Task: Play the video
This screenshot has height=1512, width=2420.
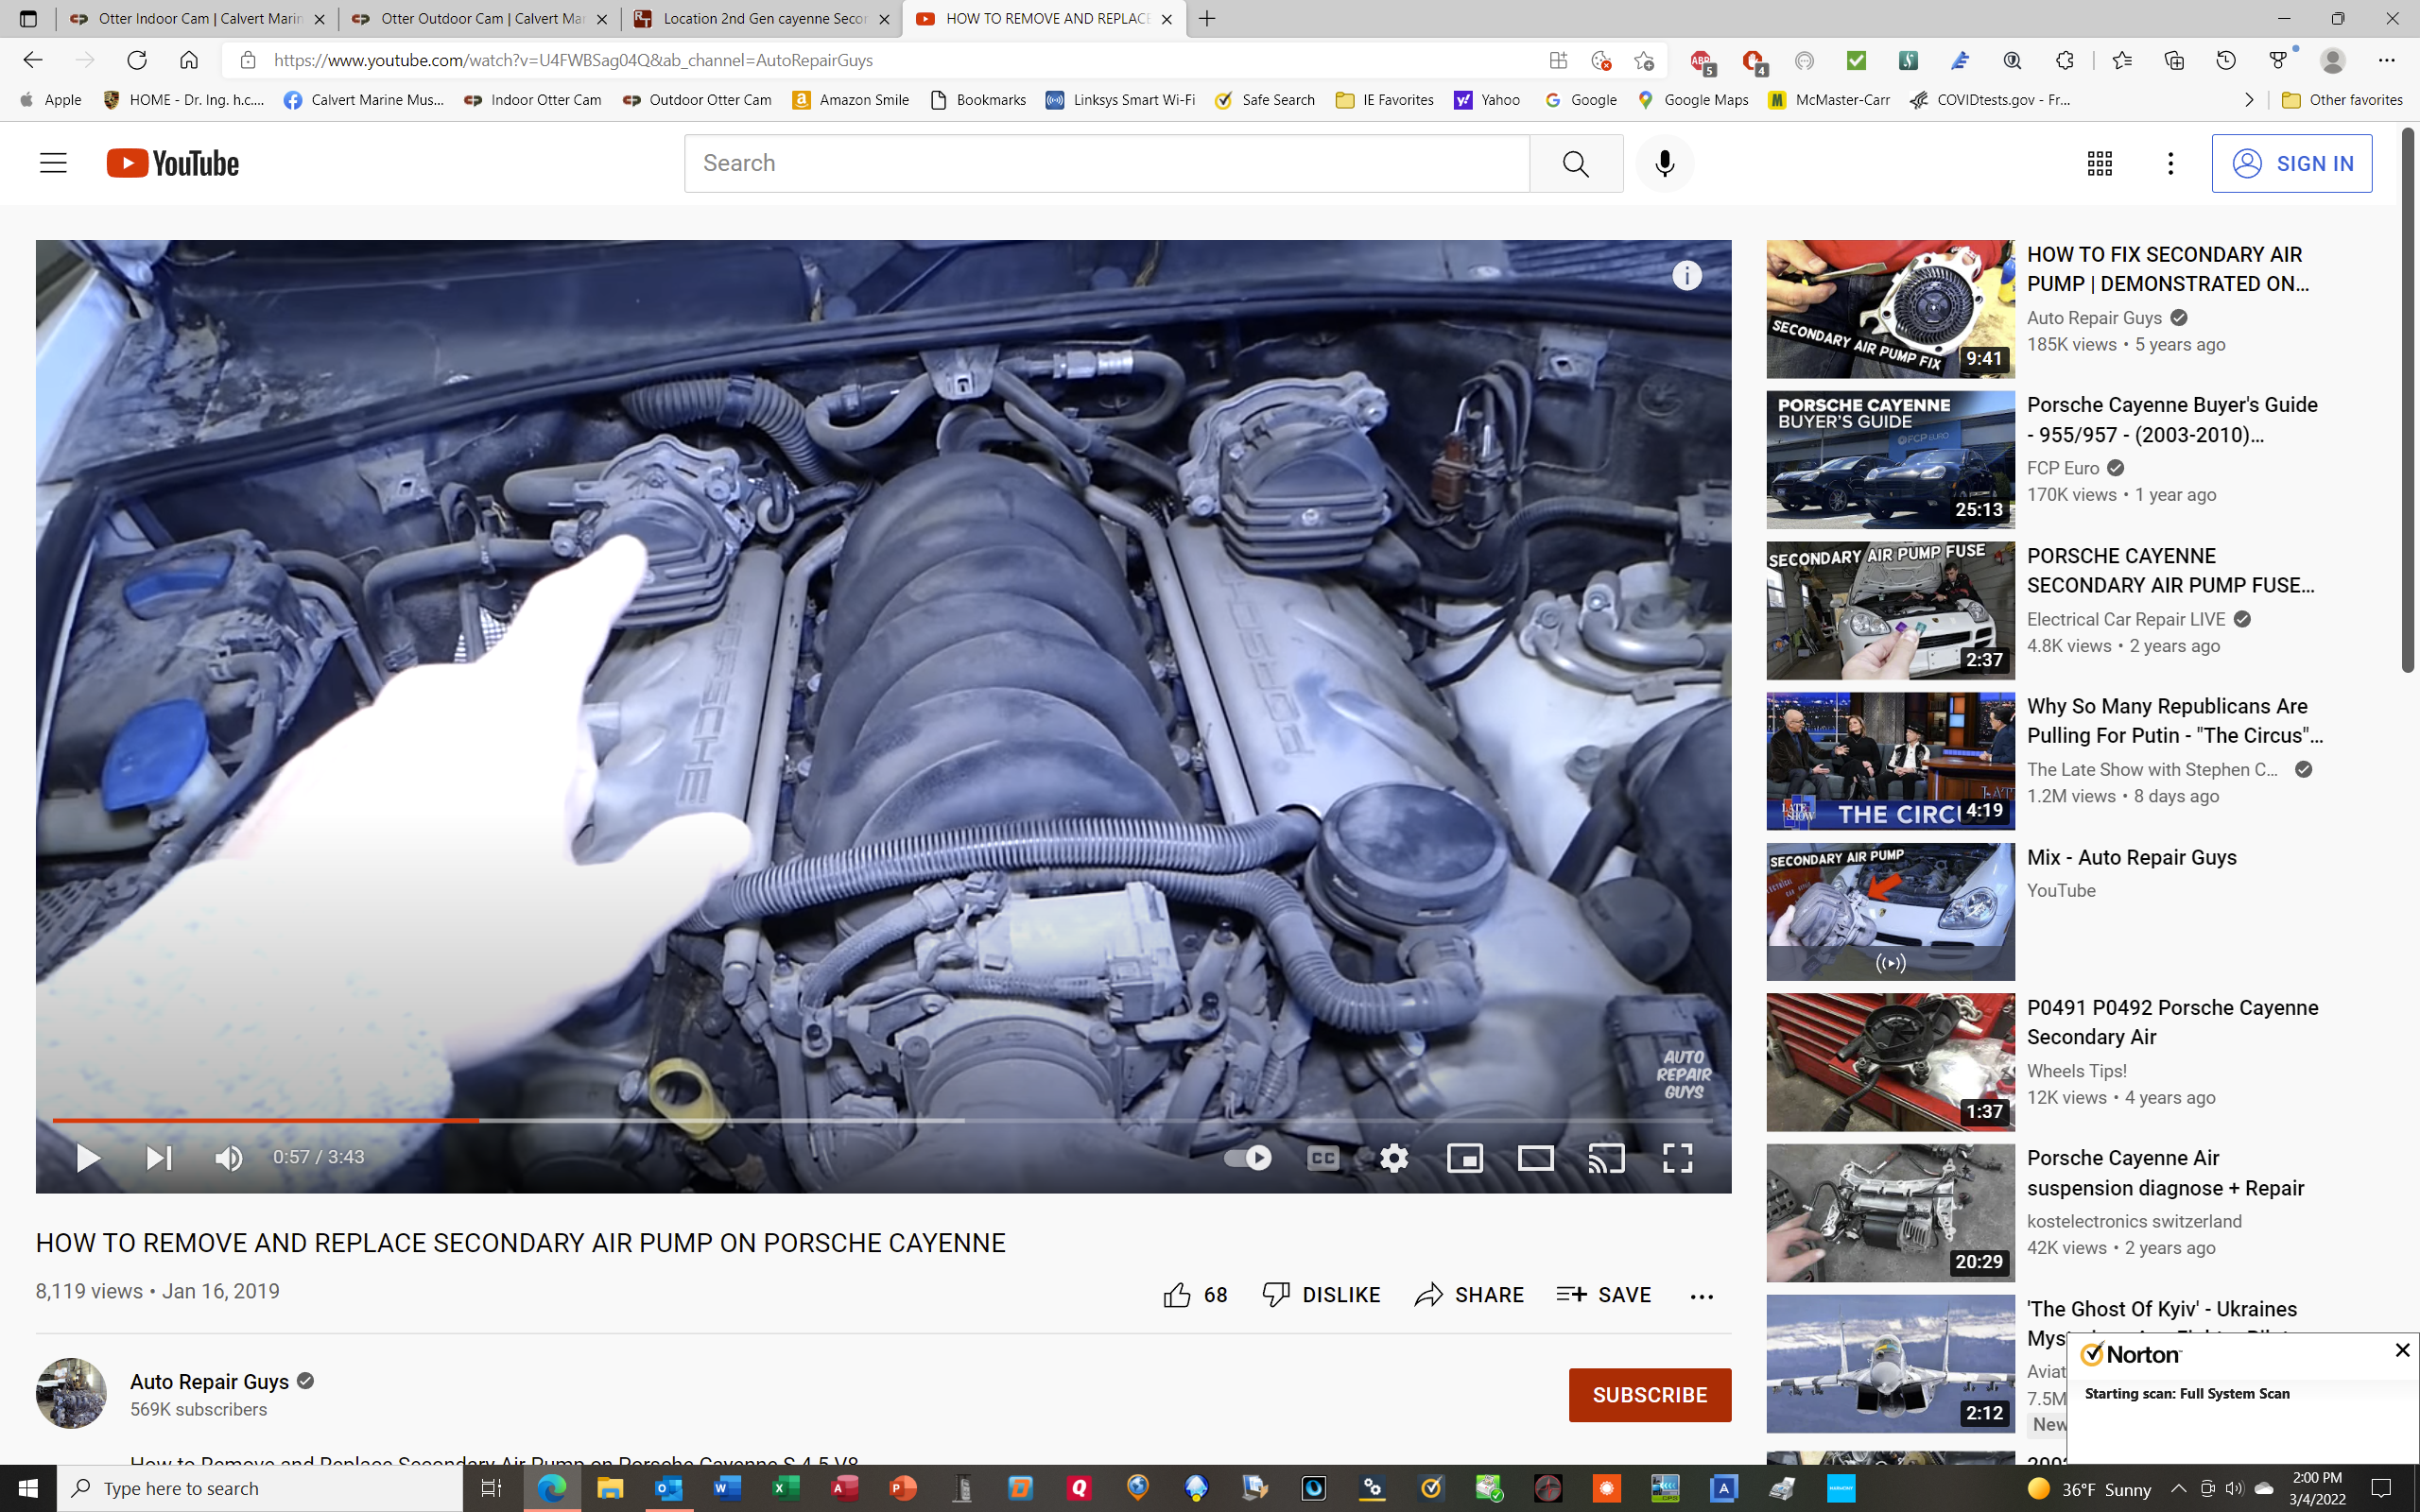Action: tap(88, 1157)
